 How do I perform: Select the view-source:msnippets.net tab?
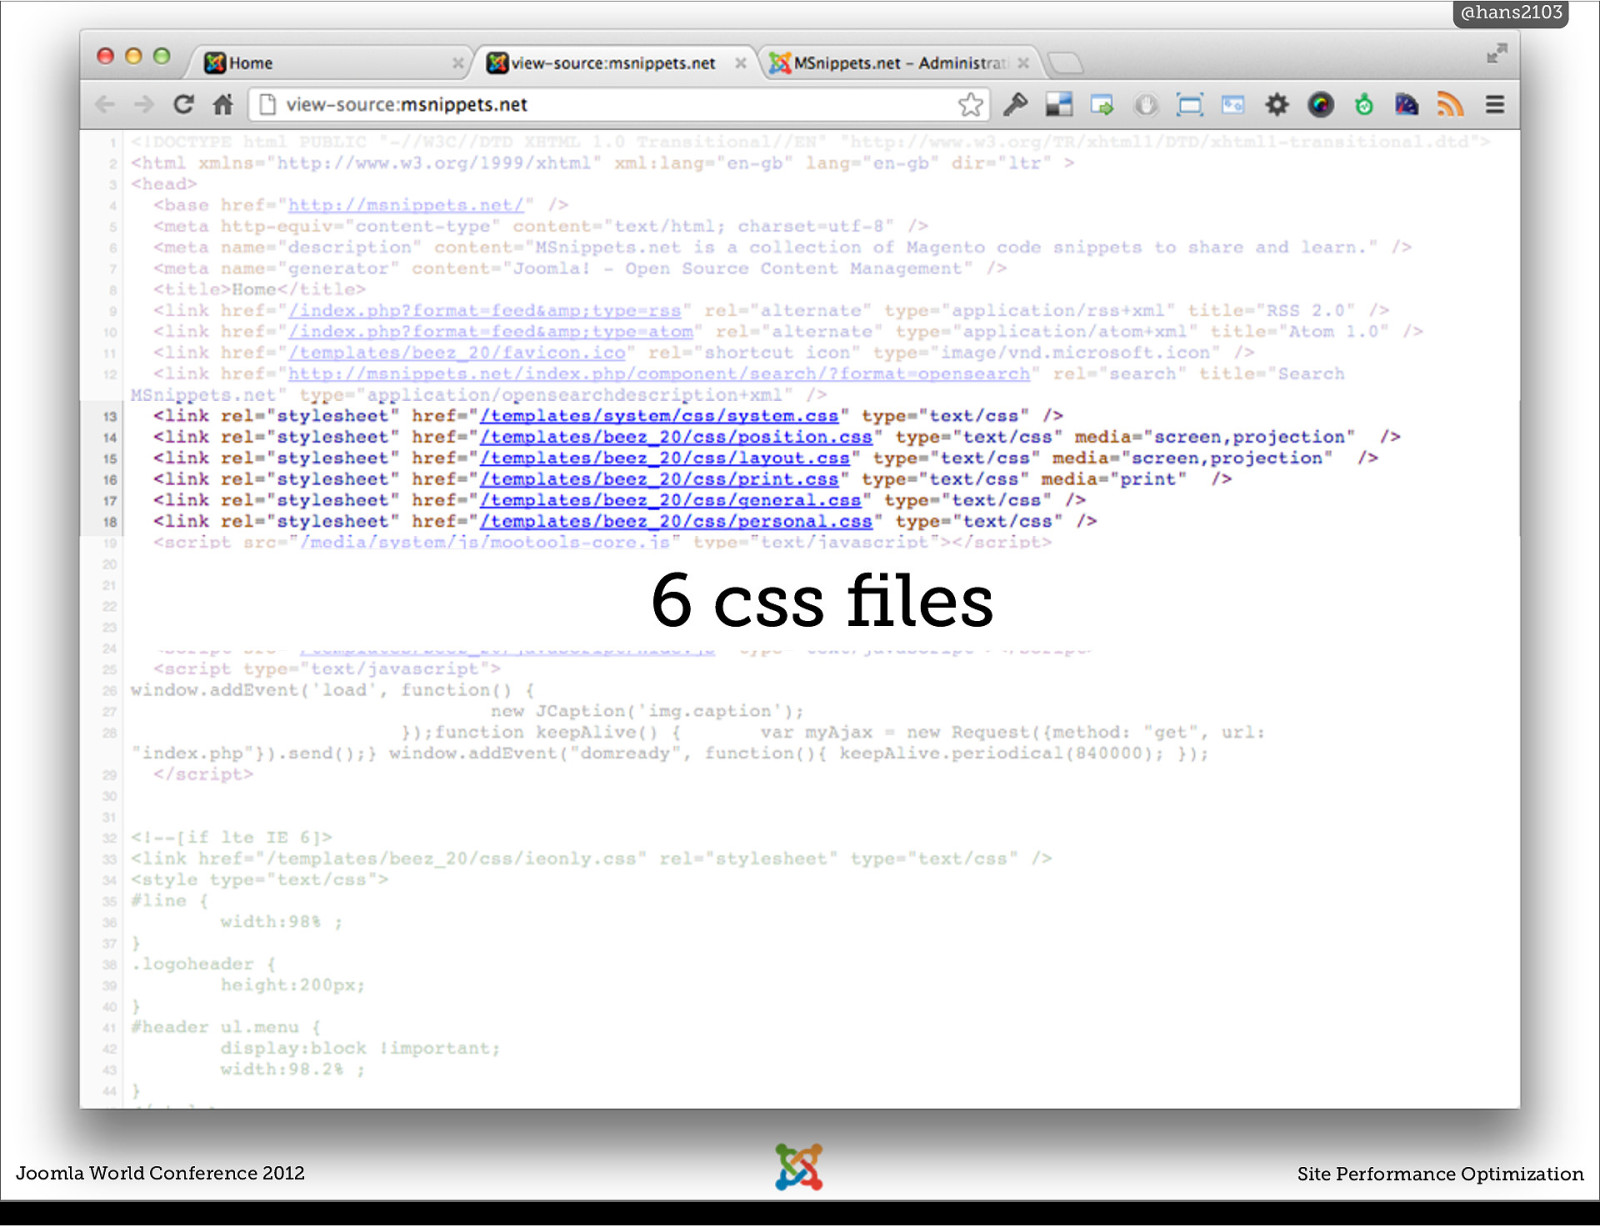point(614,63)
